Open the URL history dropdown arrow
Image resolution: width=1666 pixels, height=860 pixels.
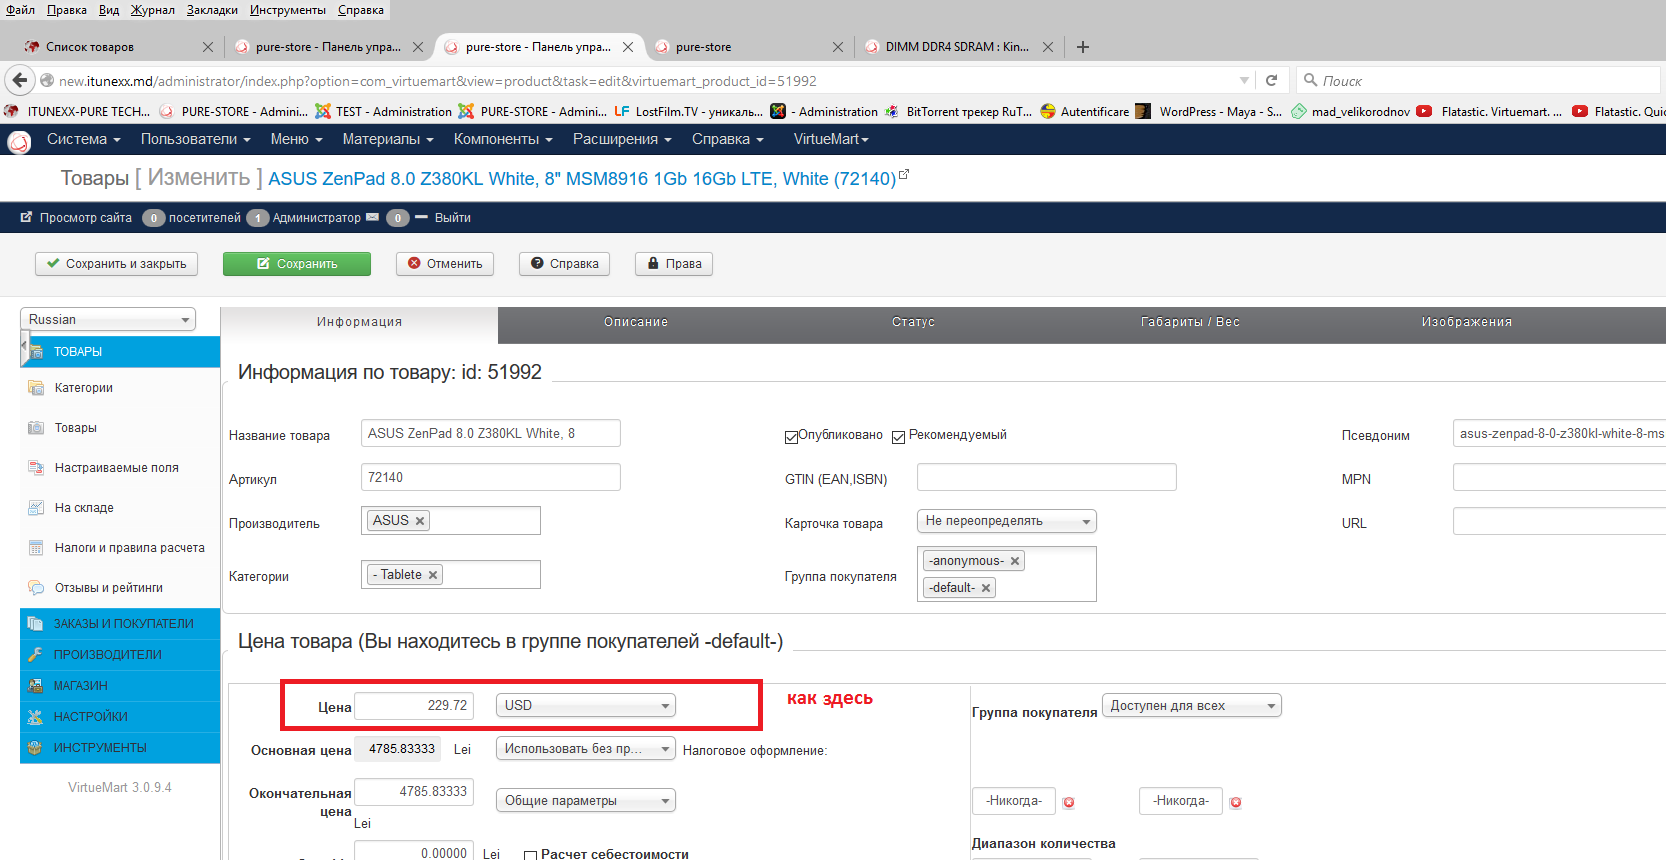point(1245,81)
